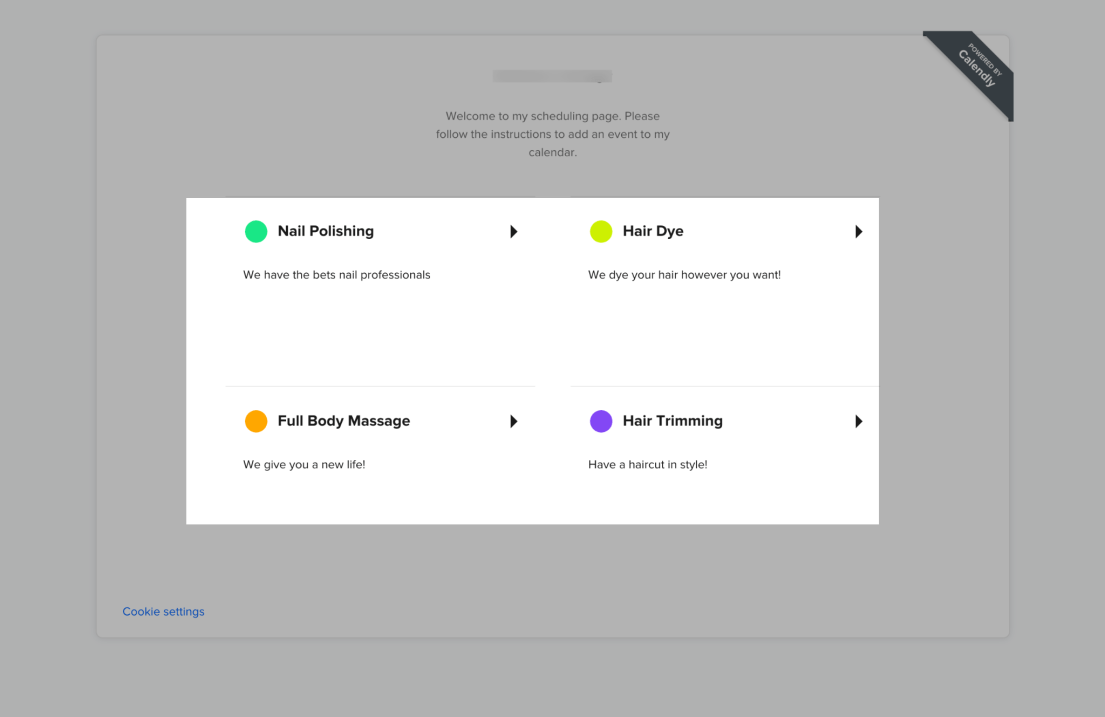This screenshot has width=1105, height=717.
Task: Click "We give you a new life!" description
Action: (304, 465)
